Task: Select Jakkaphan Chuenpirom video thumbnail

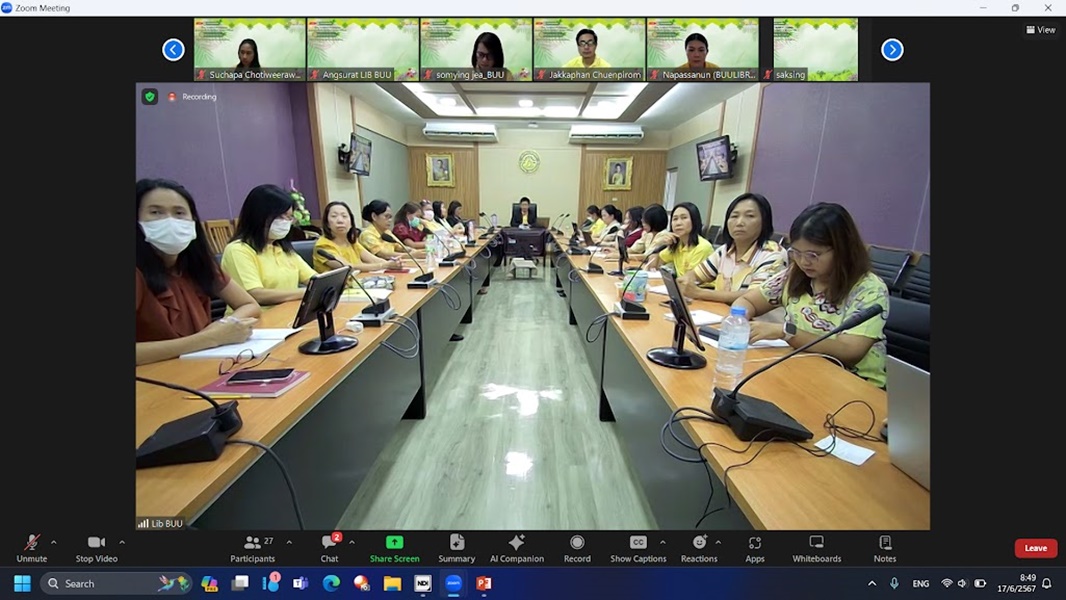Action: [589, 49]
